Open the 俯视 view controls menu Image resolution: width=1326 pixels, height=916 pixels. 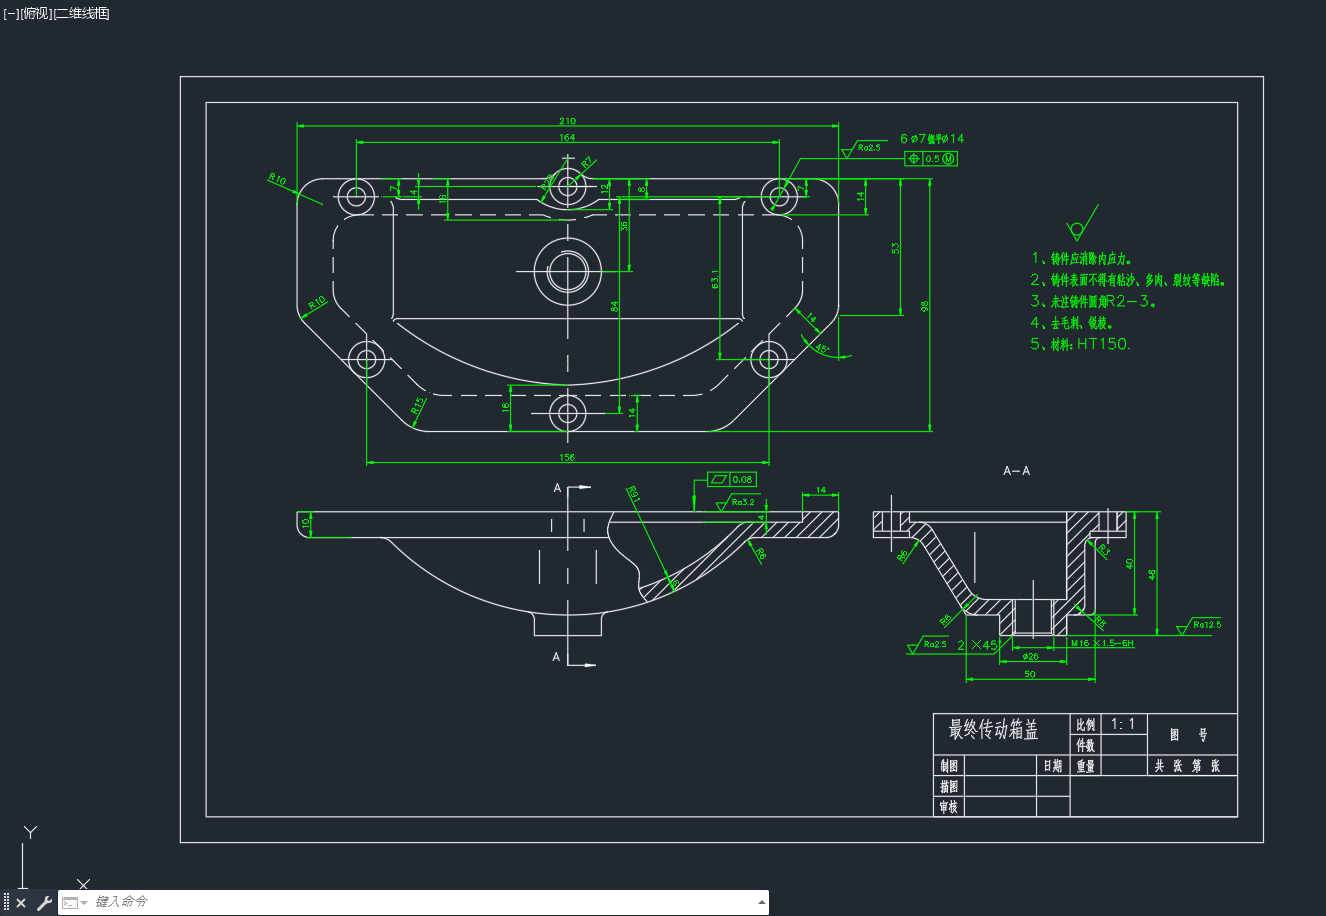tap(35, 13)
